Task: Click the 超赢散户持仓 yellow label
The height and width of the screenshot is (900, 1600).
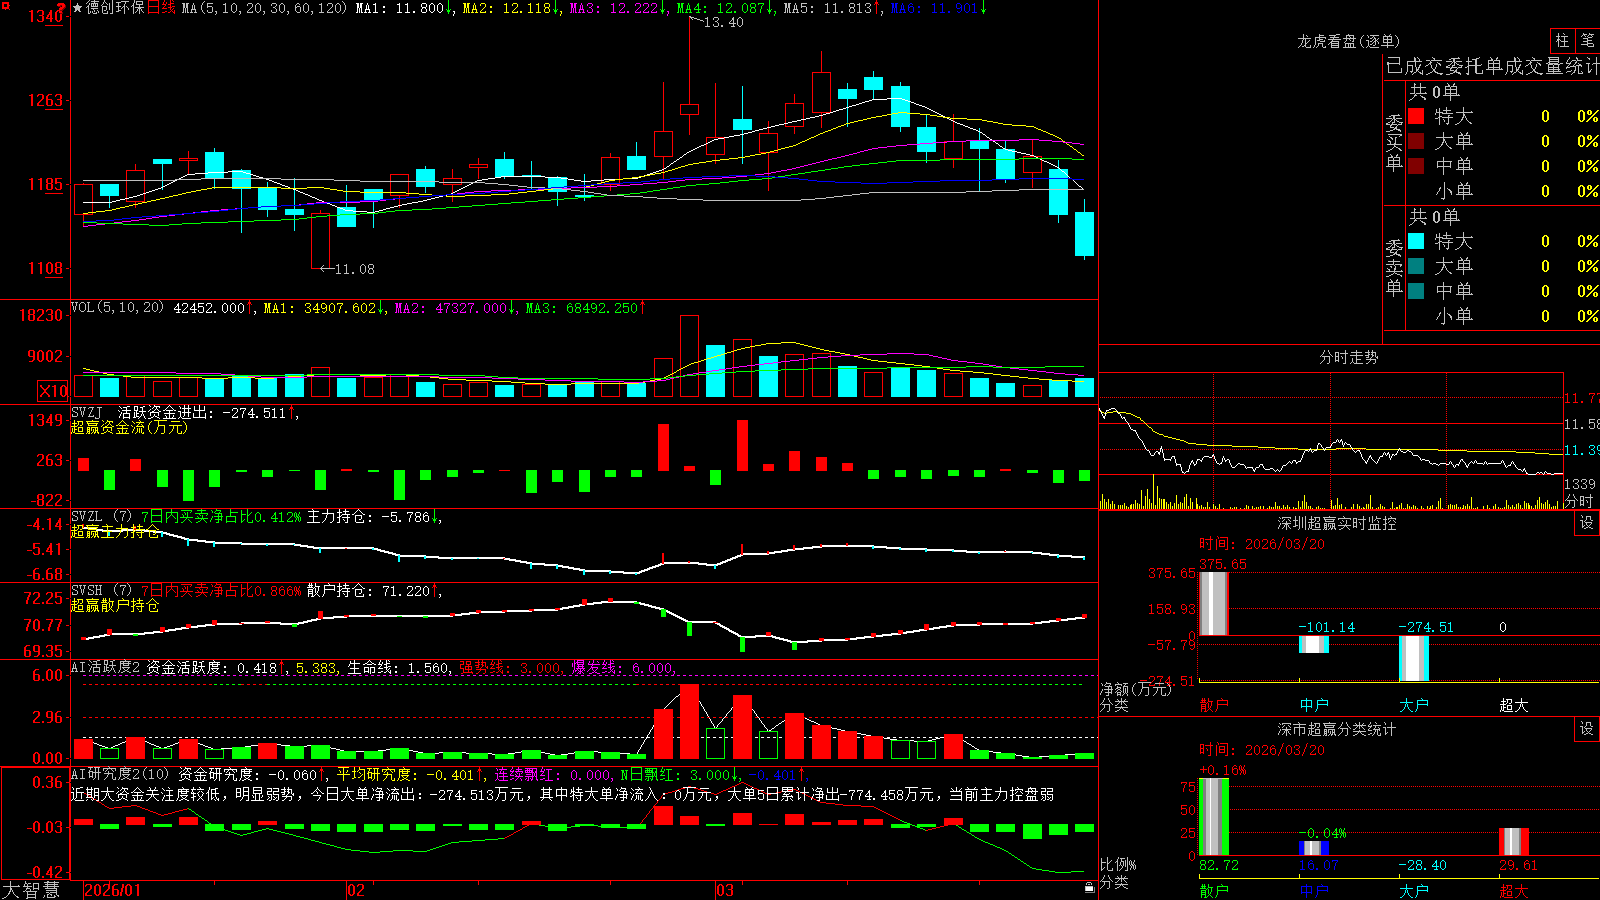Action: (115, 605)
